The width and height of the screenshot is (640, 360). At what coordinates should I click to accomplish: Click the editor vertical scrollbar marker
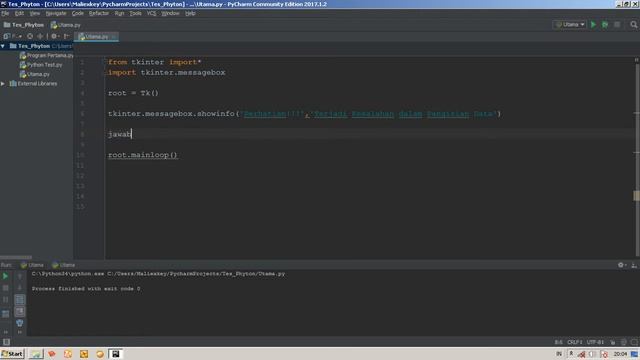click(x=636, y=196)
